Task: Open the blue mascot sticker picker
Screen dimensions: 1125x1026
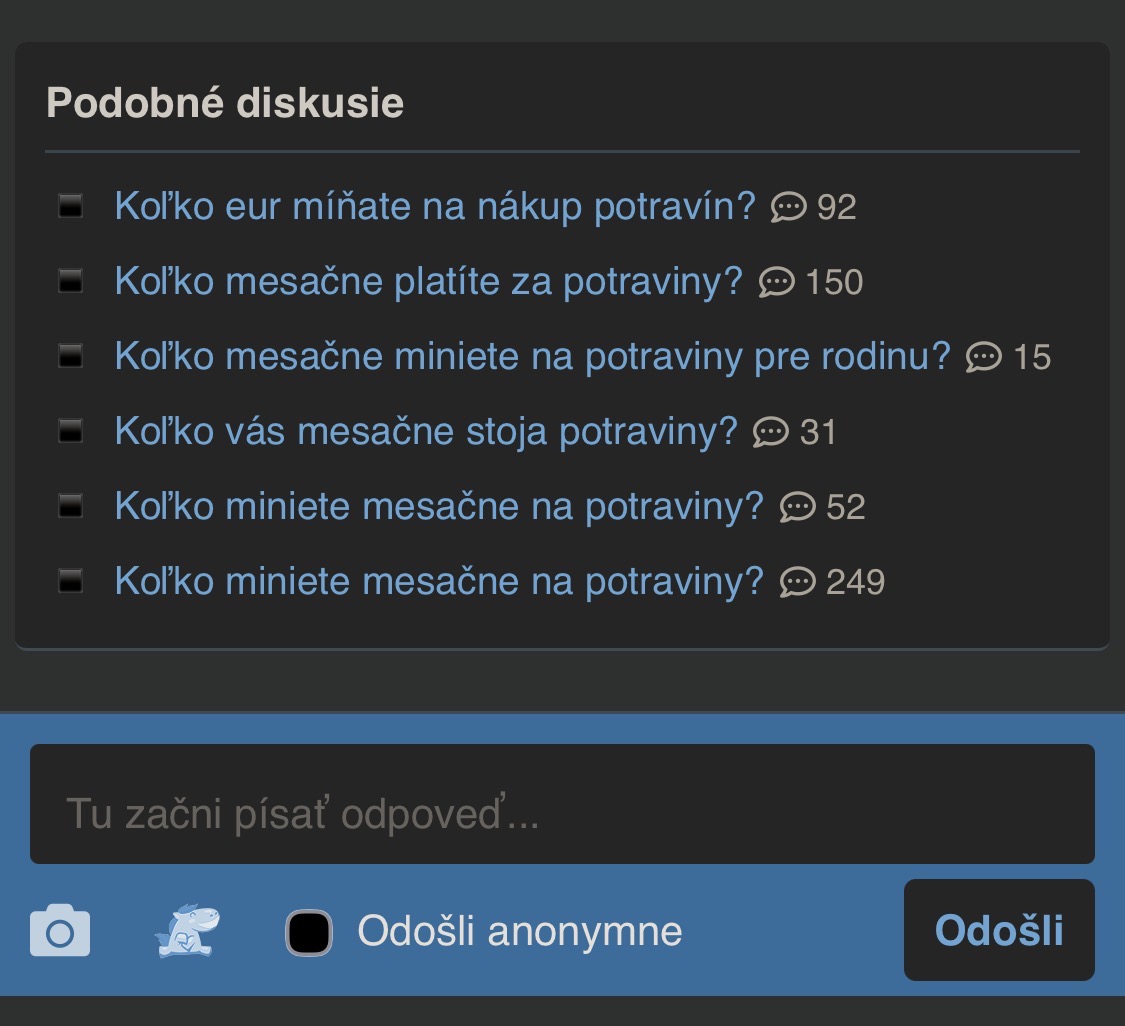Action: tap(187, 931)
